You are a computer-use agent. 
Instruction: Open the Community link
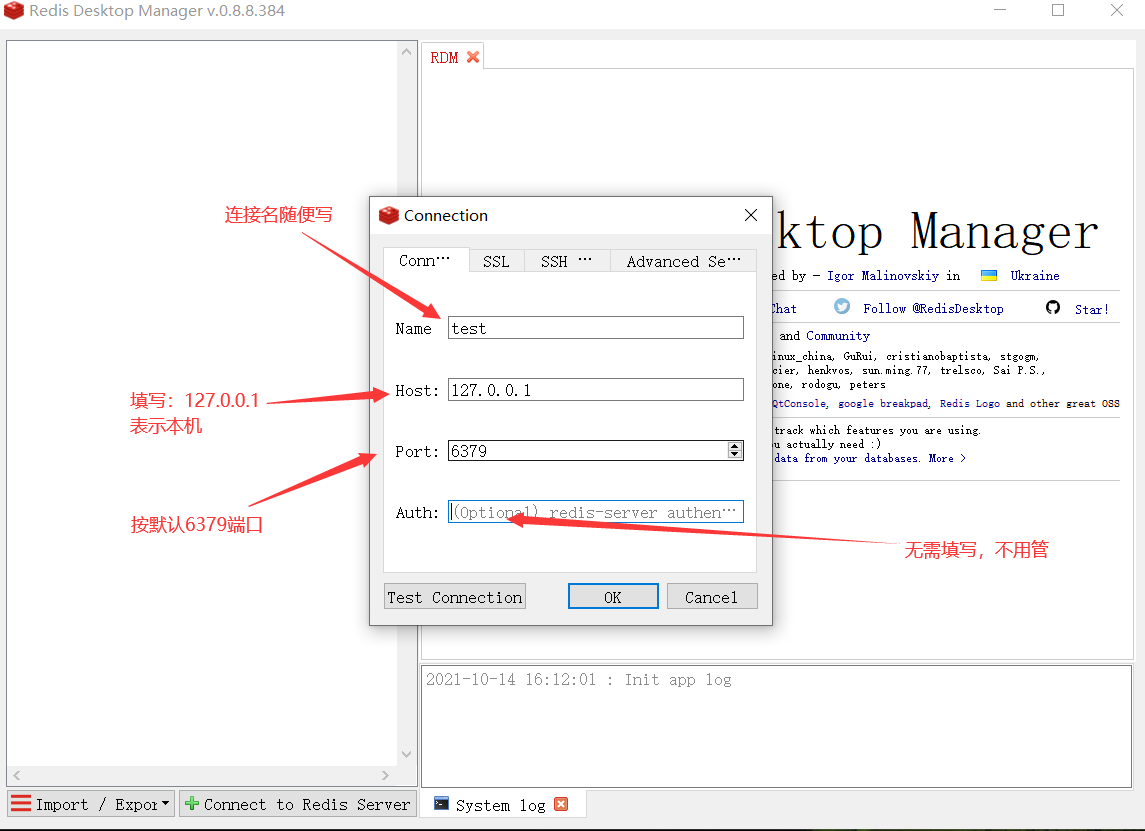coord(838,336)
